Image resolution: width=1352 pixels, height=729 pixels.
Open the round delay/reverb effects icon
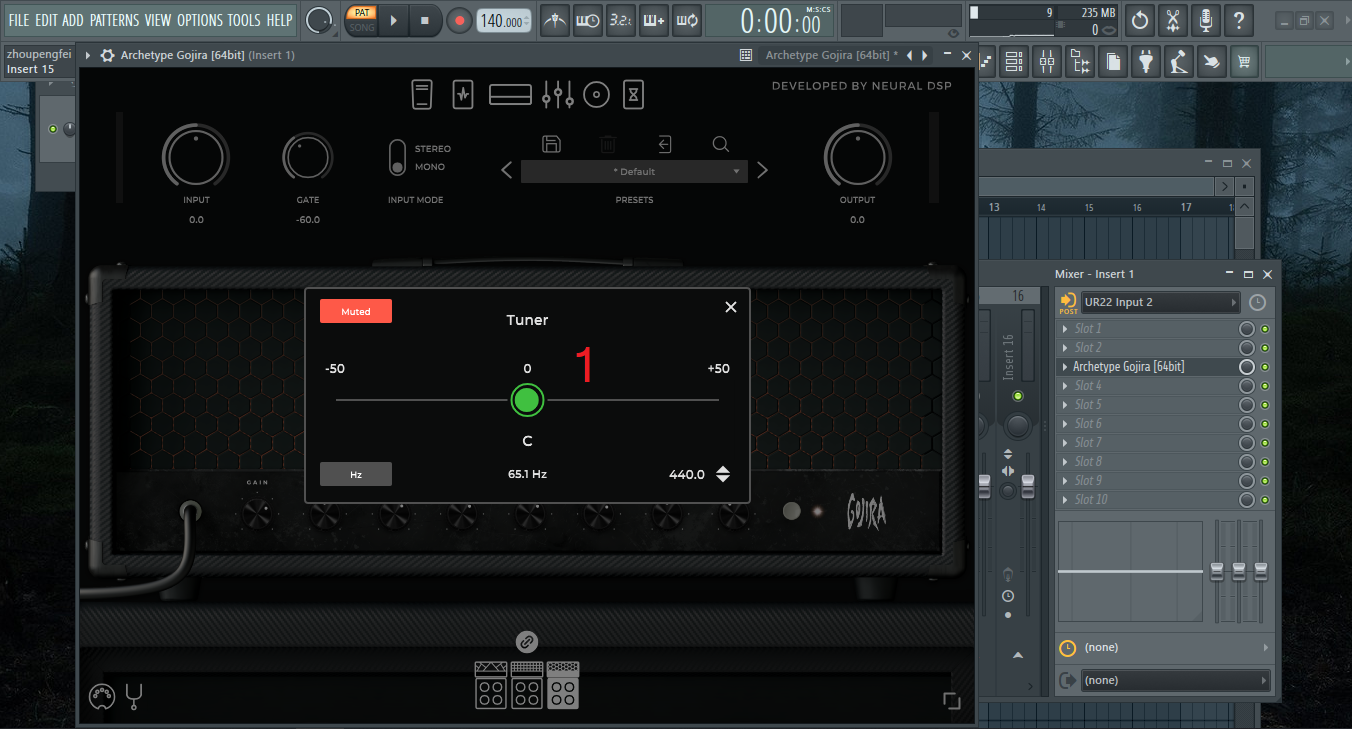[x=597, y=95]
